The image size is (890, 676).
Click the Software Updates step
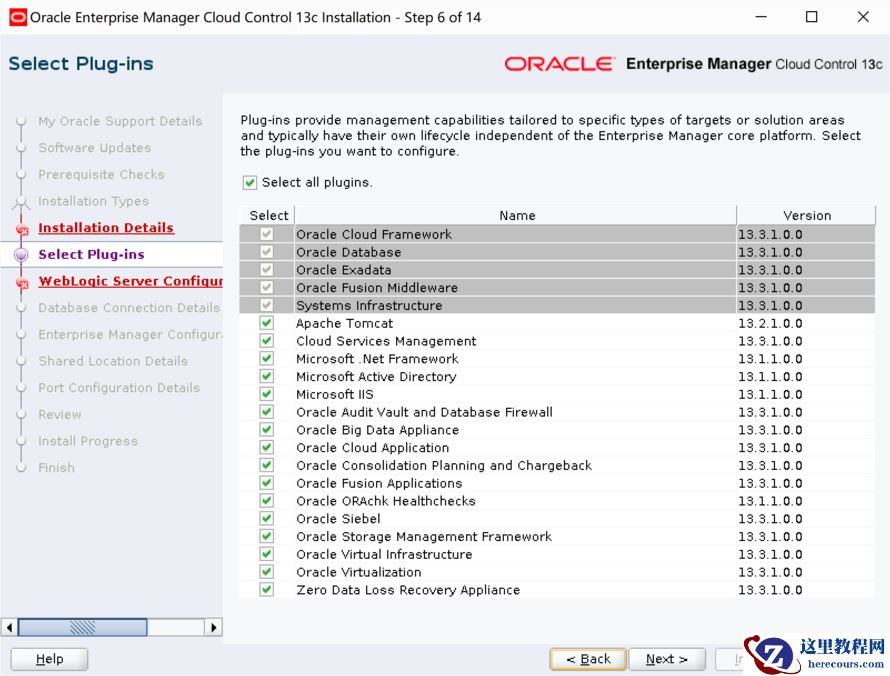(95, 148)
